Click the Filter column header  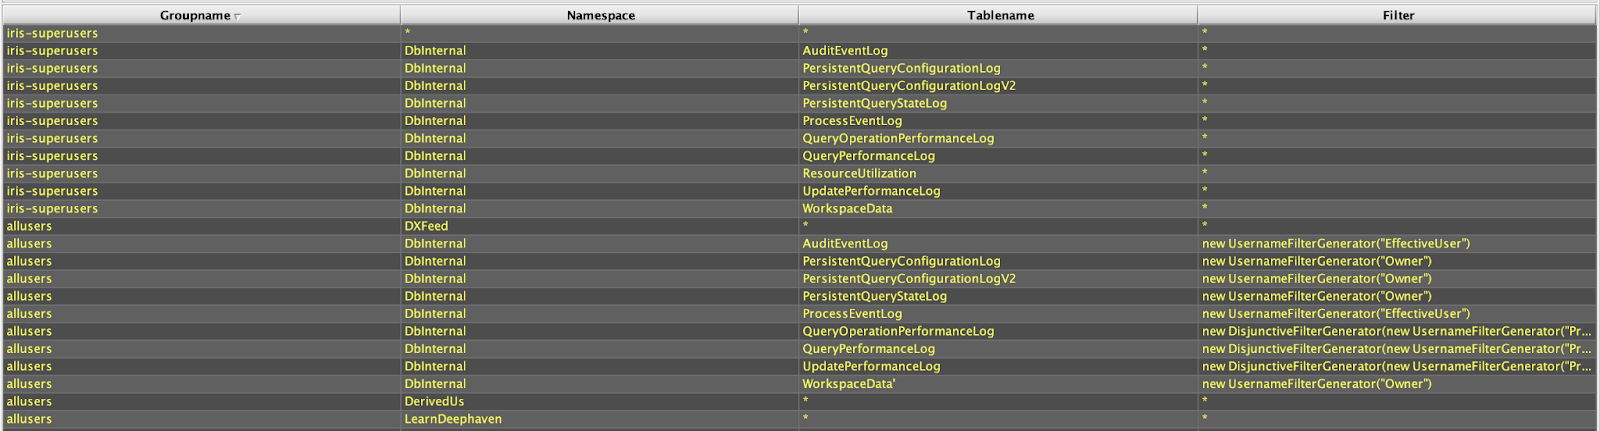click(1398, 15)
